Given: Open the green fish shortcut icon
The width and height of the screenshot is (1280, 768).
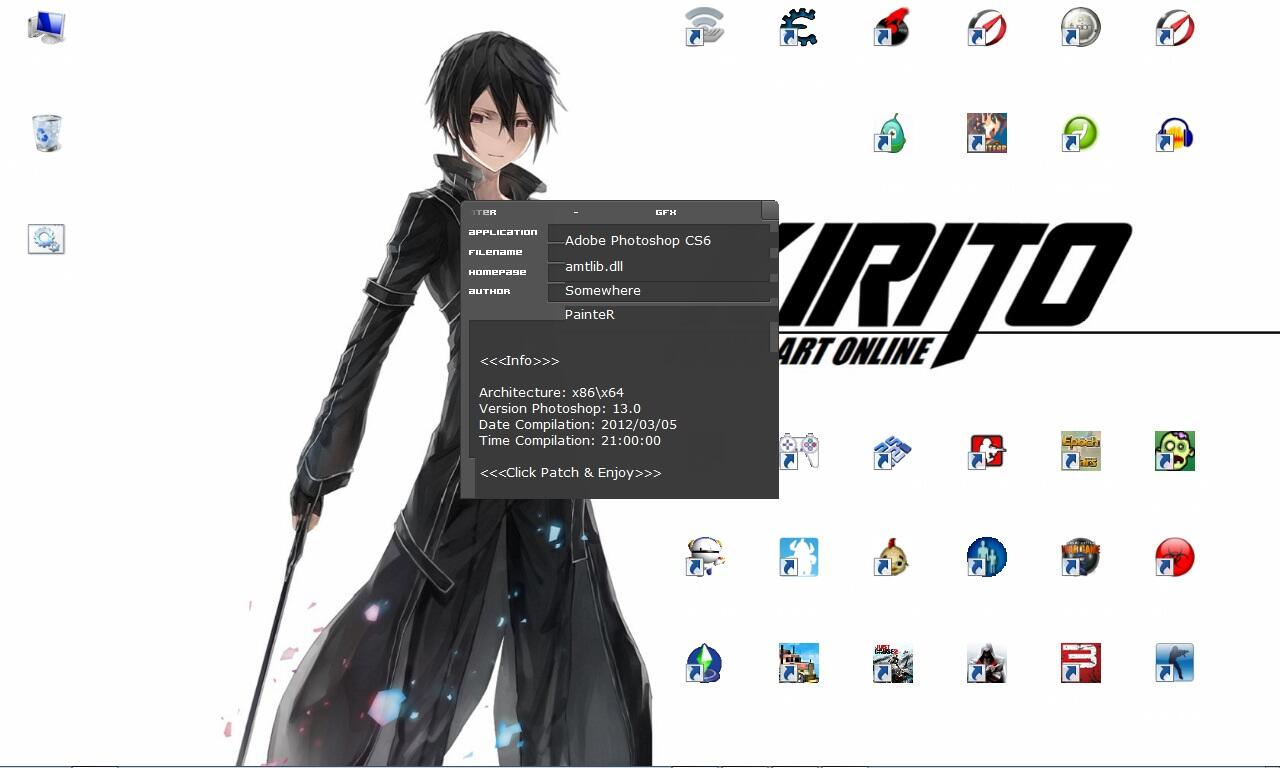Looking at the screenshot, I should (x=892, y=133).
